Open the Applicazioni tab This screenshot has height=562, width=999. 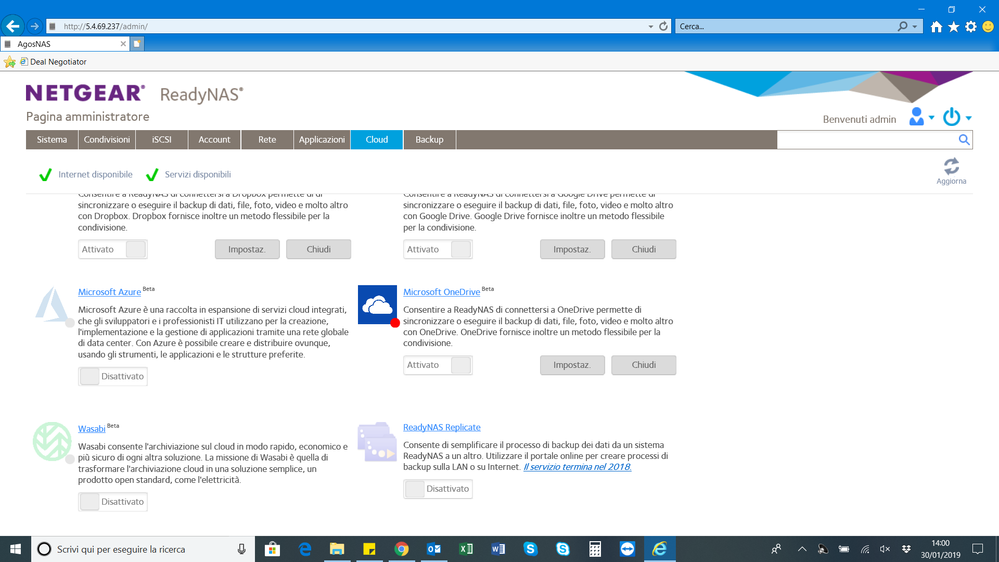pyautogui.click(x=322, y=140)
